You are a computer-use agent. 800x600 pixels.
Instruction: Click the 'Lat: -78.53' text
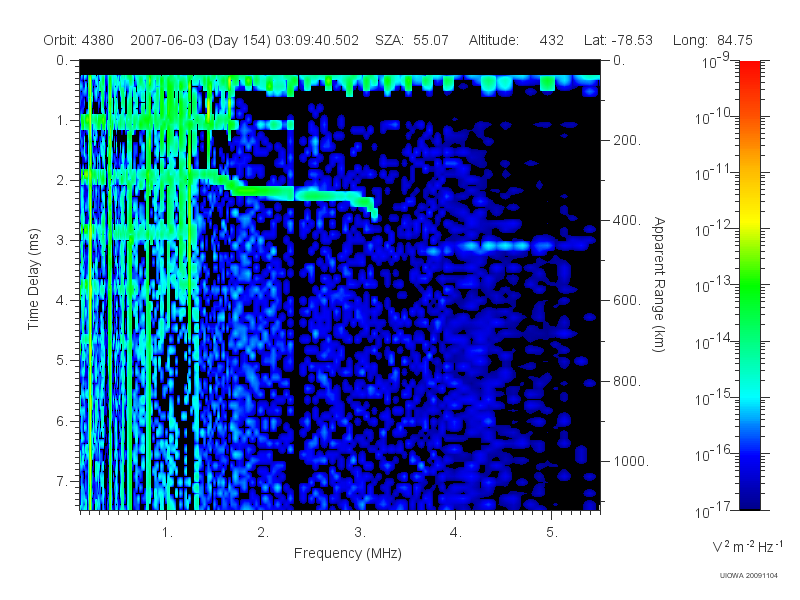618,40
